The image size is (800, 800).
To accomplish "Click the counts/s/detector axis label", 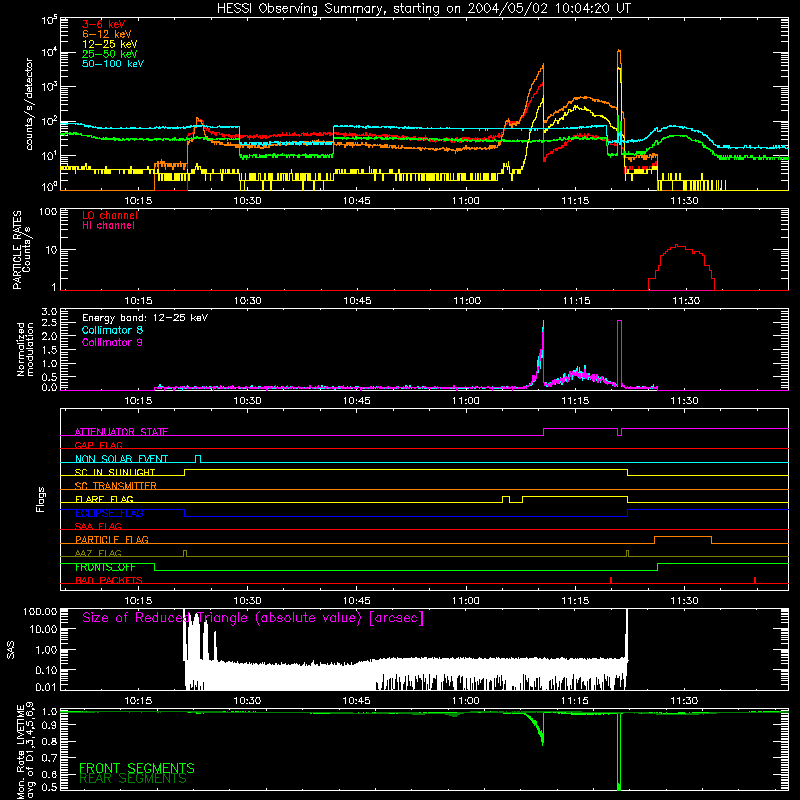I will tap(29, 104).
